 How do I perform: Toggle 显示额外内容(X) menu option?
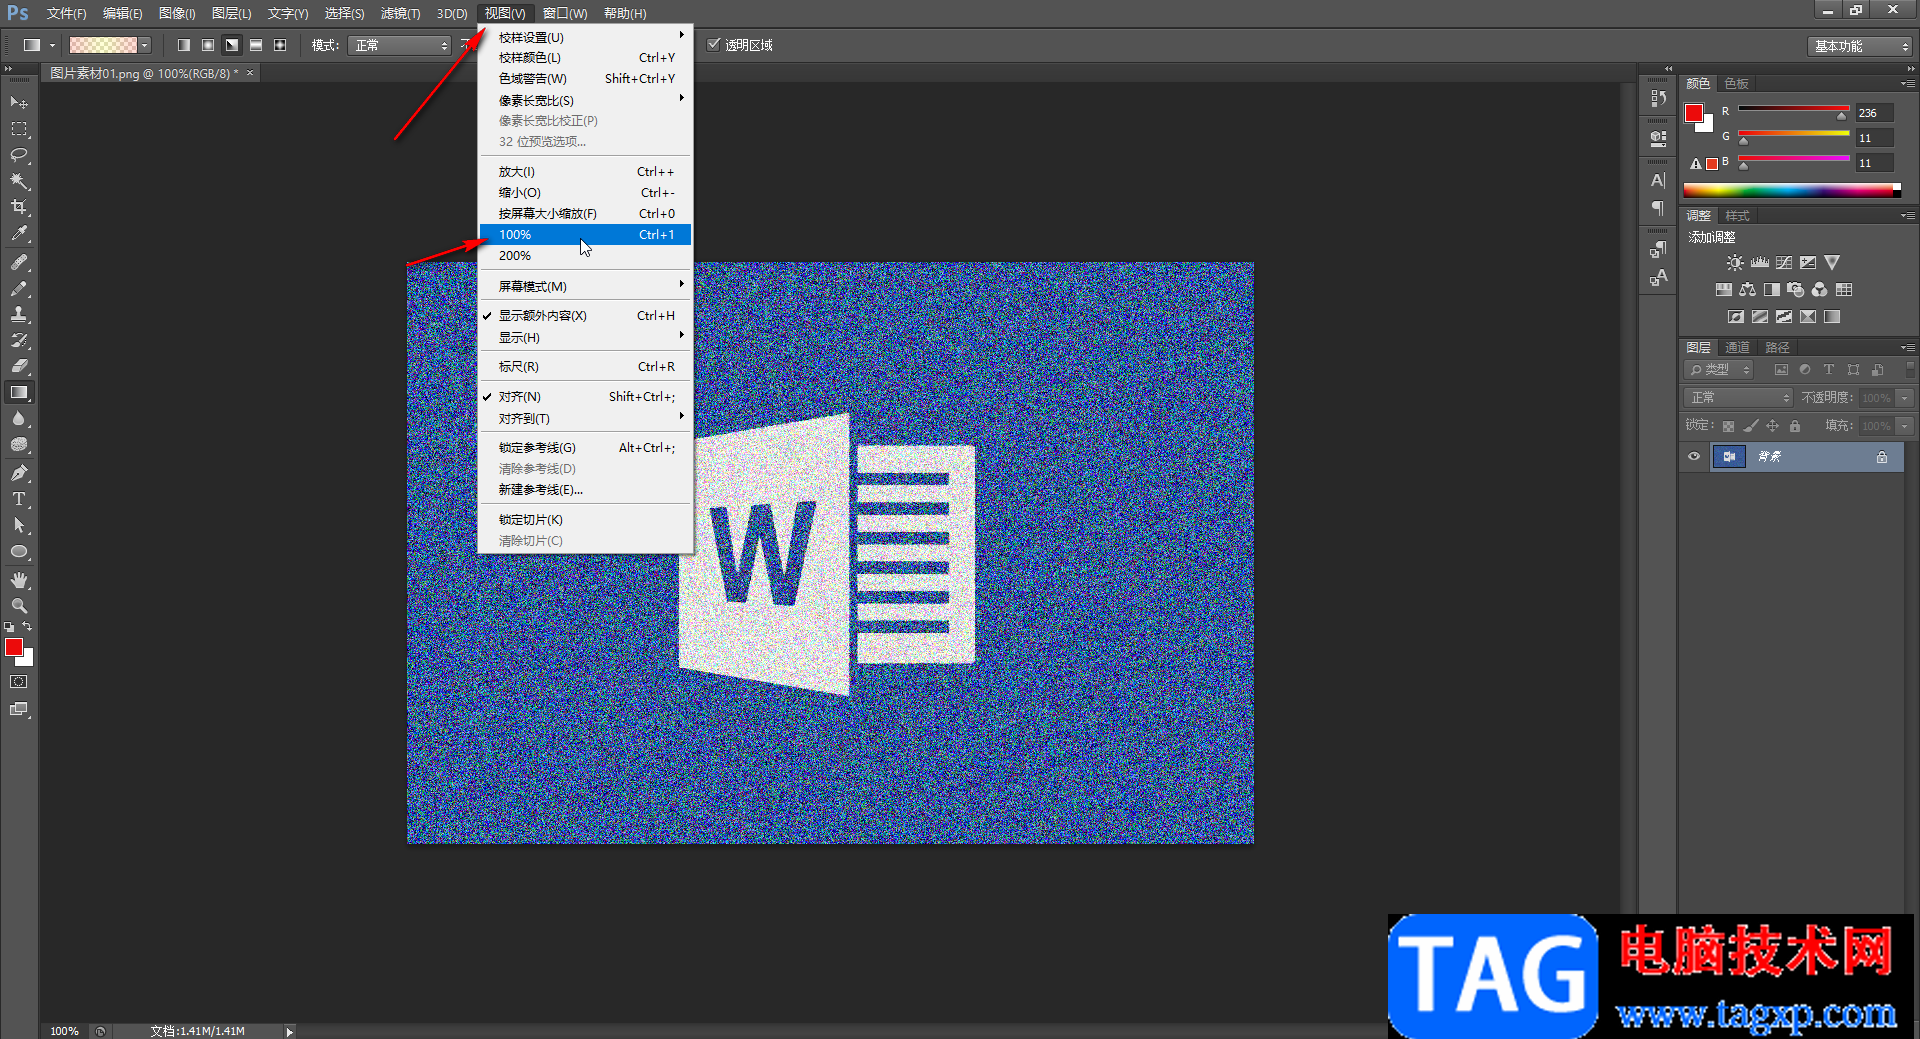coord(586,315)
